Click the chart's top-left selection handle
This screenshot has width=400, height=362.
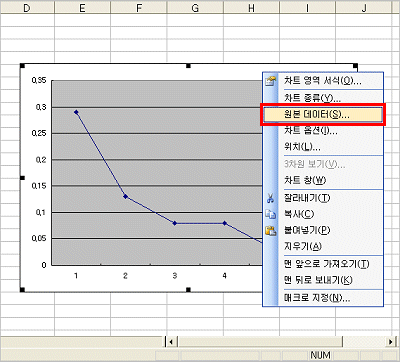(x=22, y=66)
